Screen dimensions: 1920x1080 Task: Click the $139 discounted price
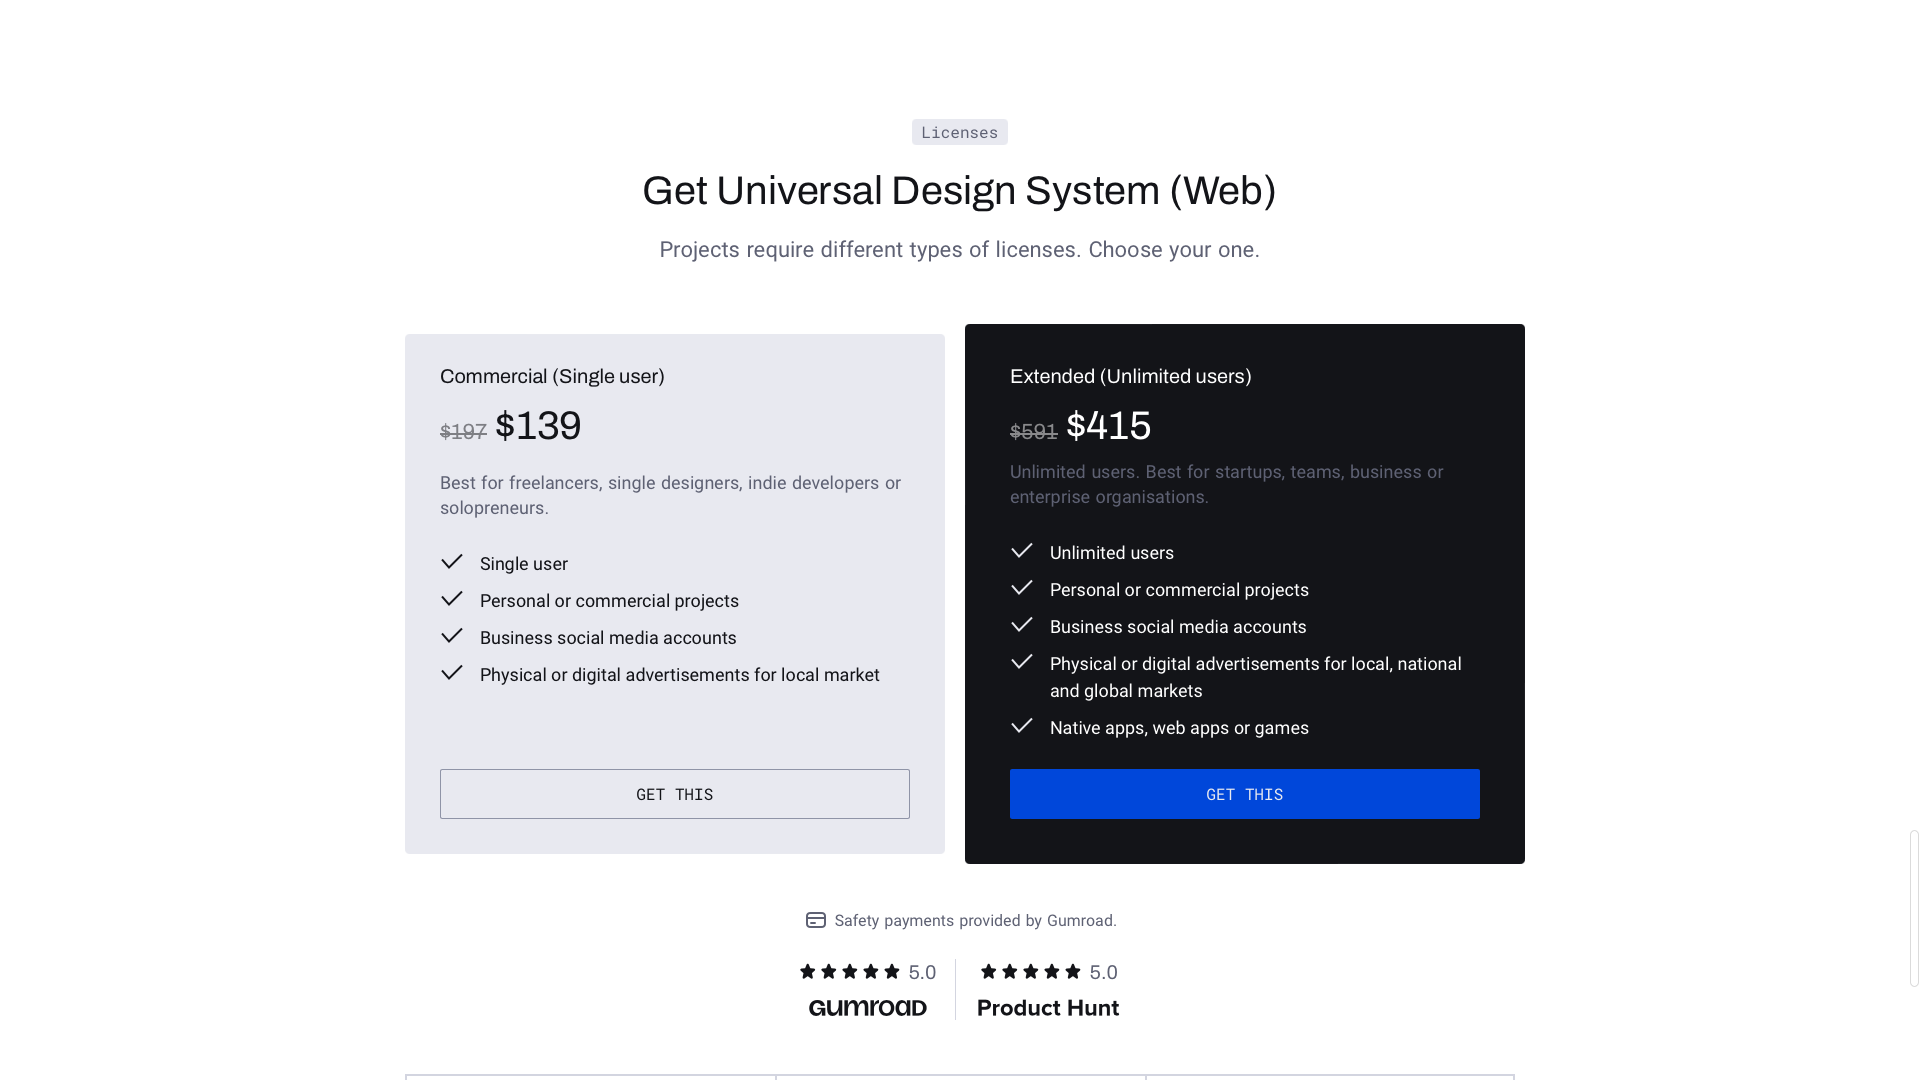tap(538, 426)
